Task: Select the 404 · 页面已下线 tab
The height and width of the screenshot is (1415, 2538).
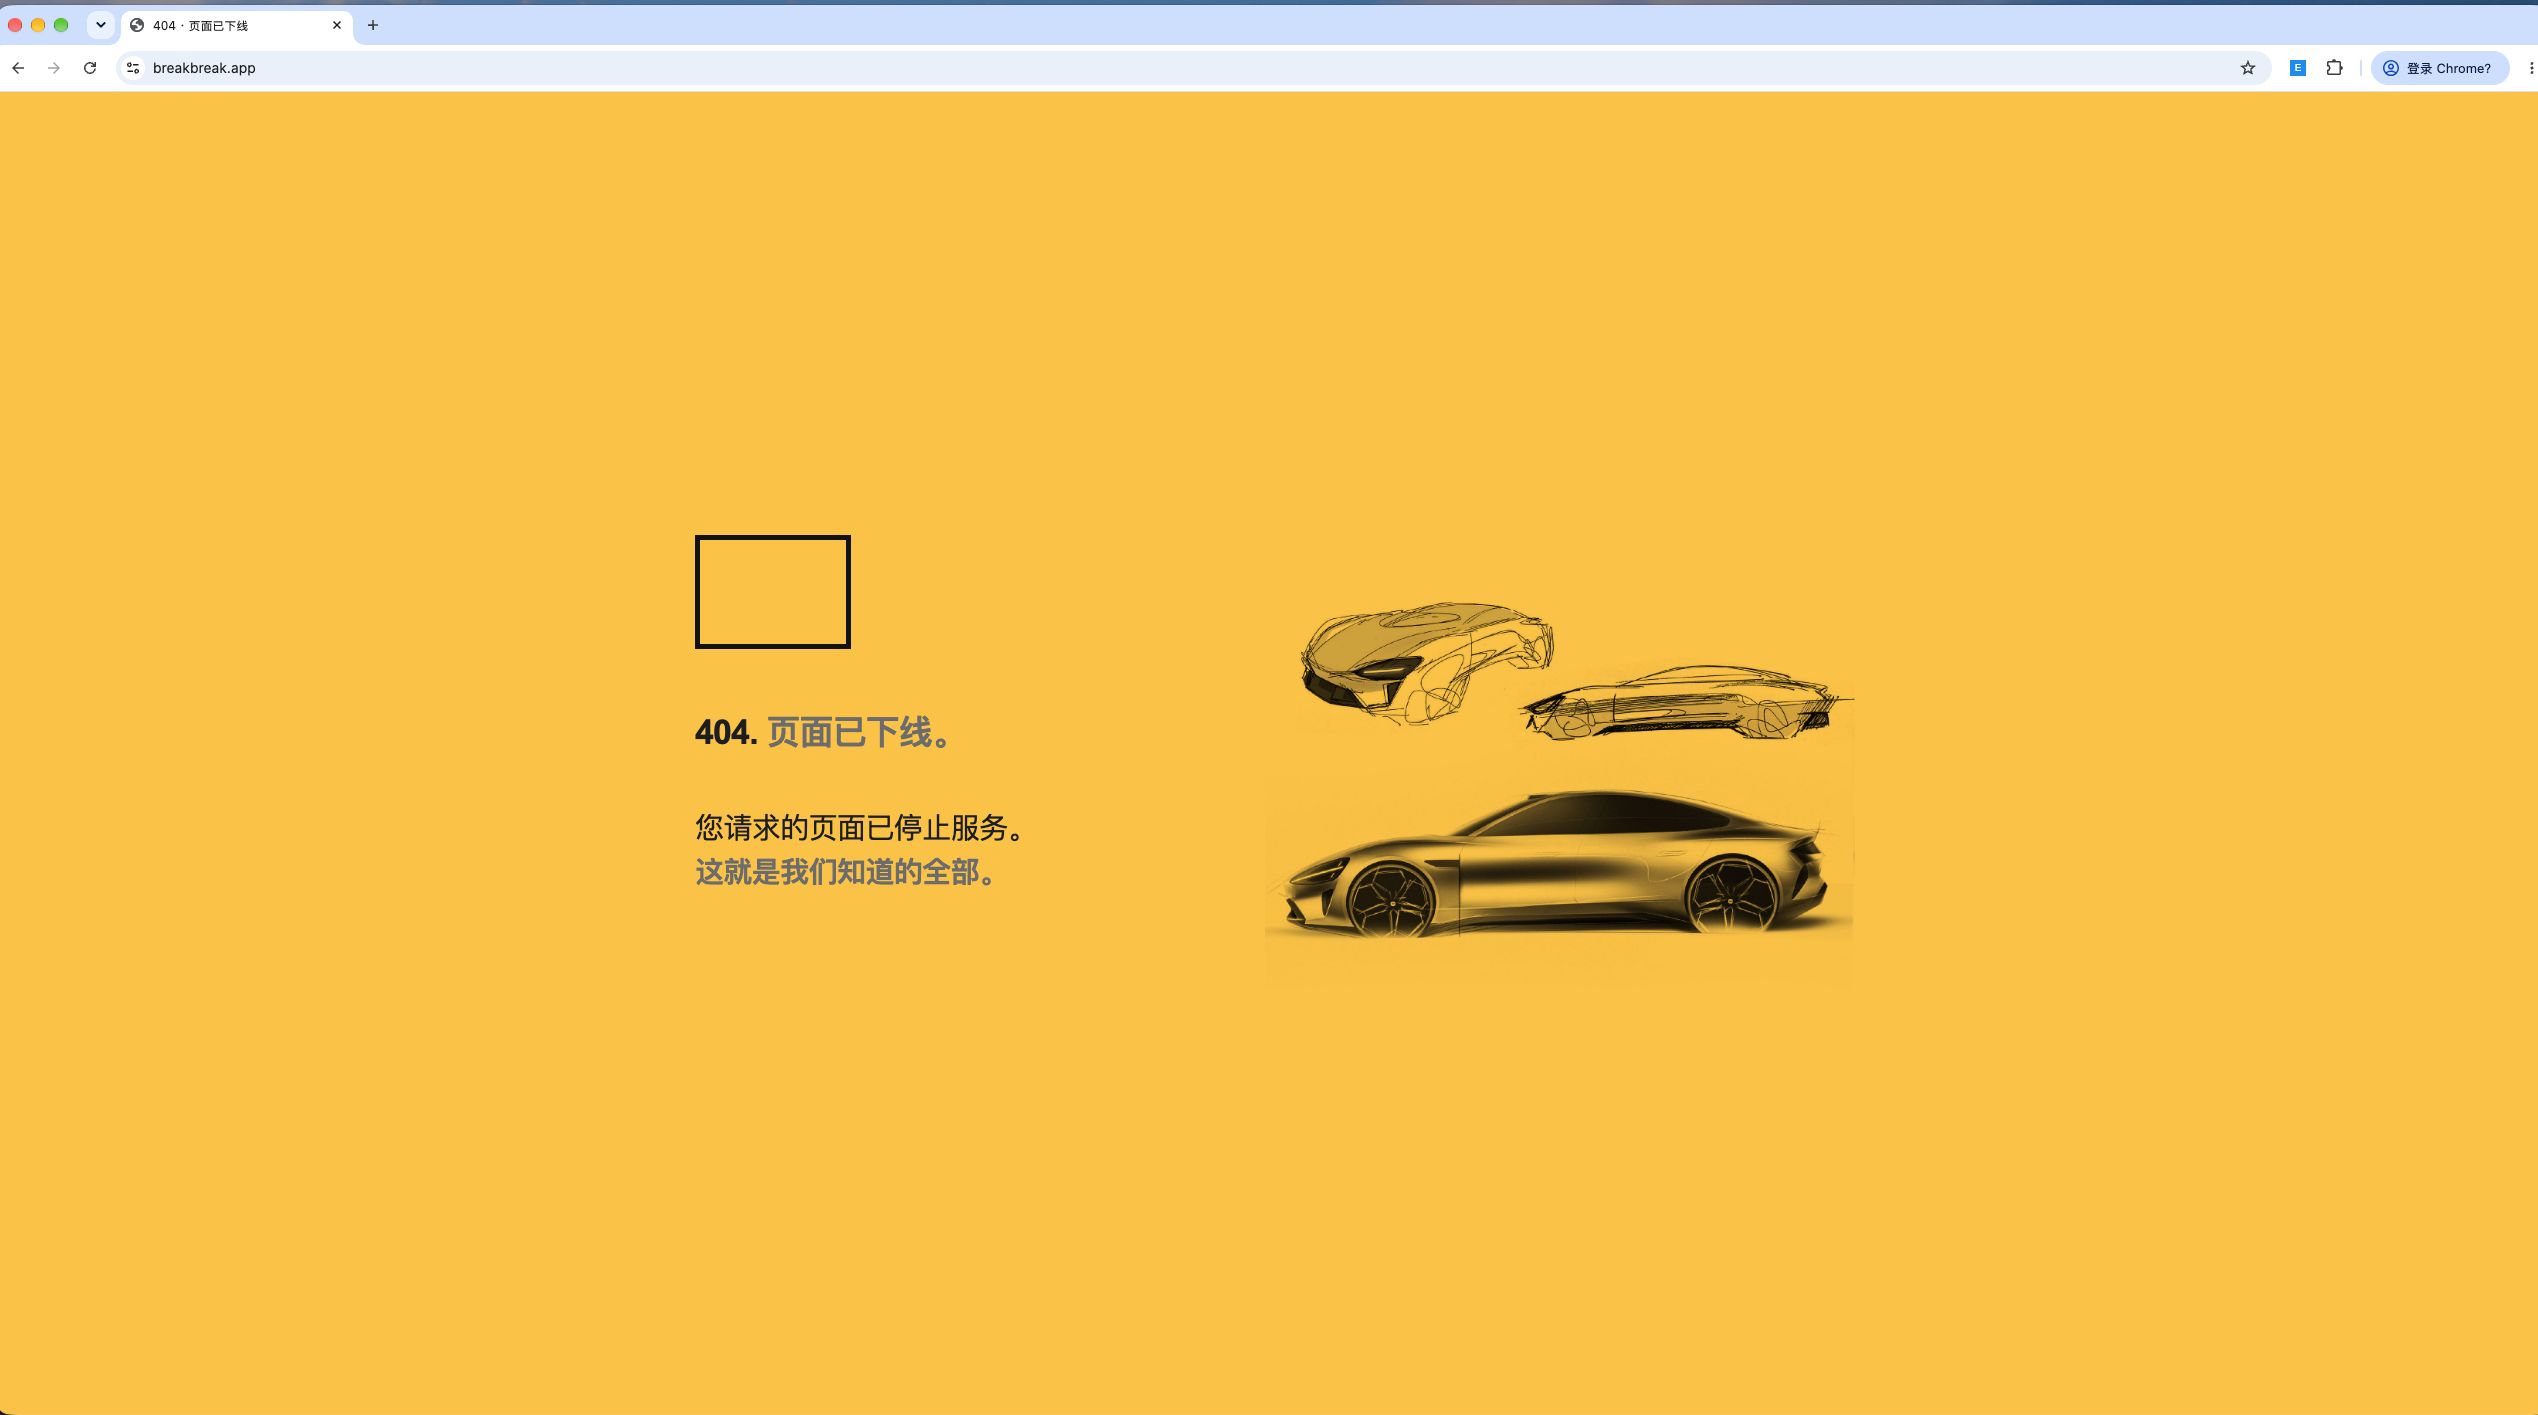Action: pos(237,25)
